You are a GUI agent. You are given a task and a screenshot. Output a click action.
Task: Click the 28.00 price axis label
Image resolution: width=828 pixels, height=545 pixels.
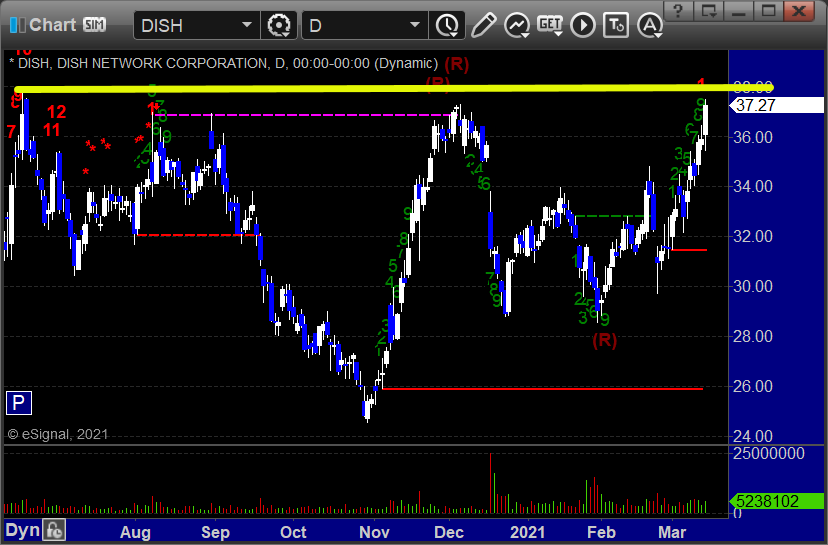point(753,336)
